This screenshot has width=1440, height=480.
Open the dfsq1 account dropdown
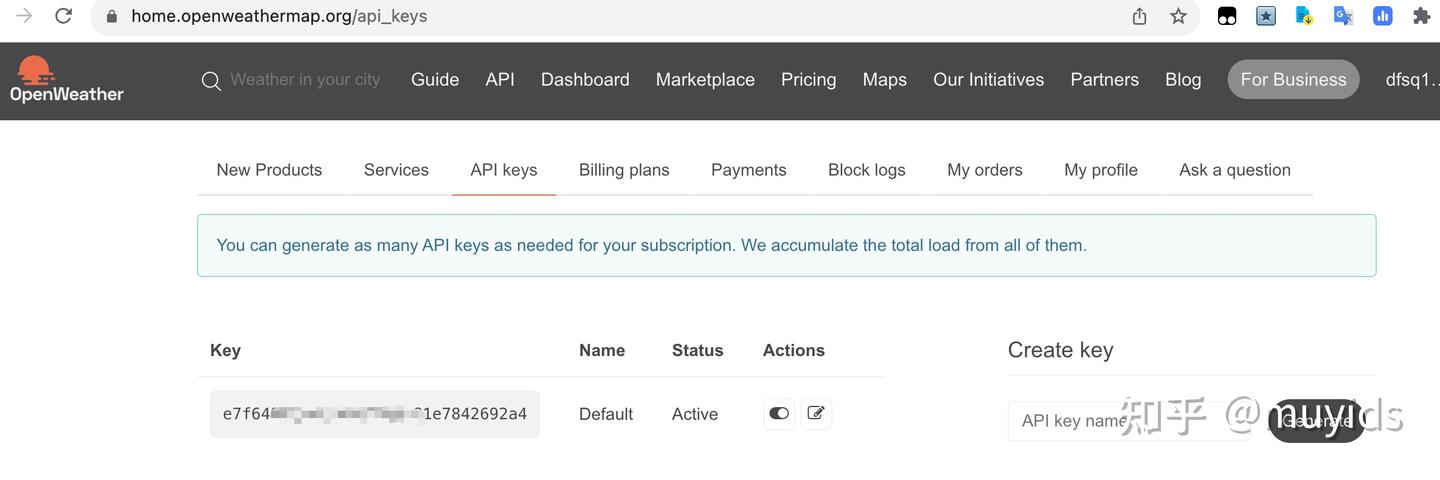(1410, 80)
